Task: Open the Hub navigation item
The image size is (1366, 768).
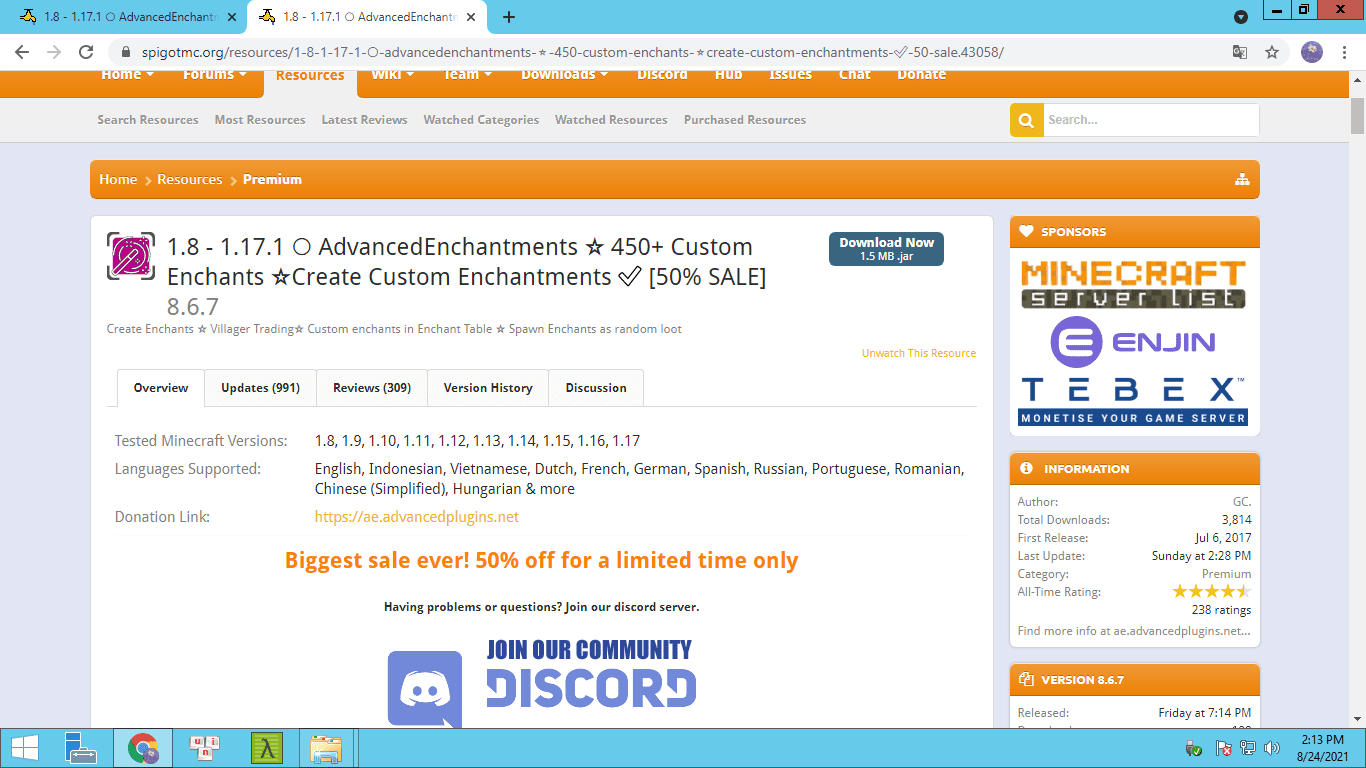Action: (728, 75)
